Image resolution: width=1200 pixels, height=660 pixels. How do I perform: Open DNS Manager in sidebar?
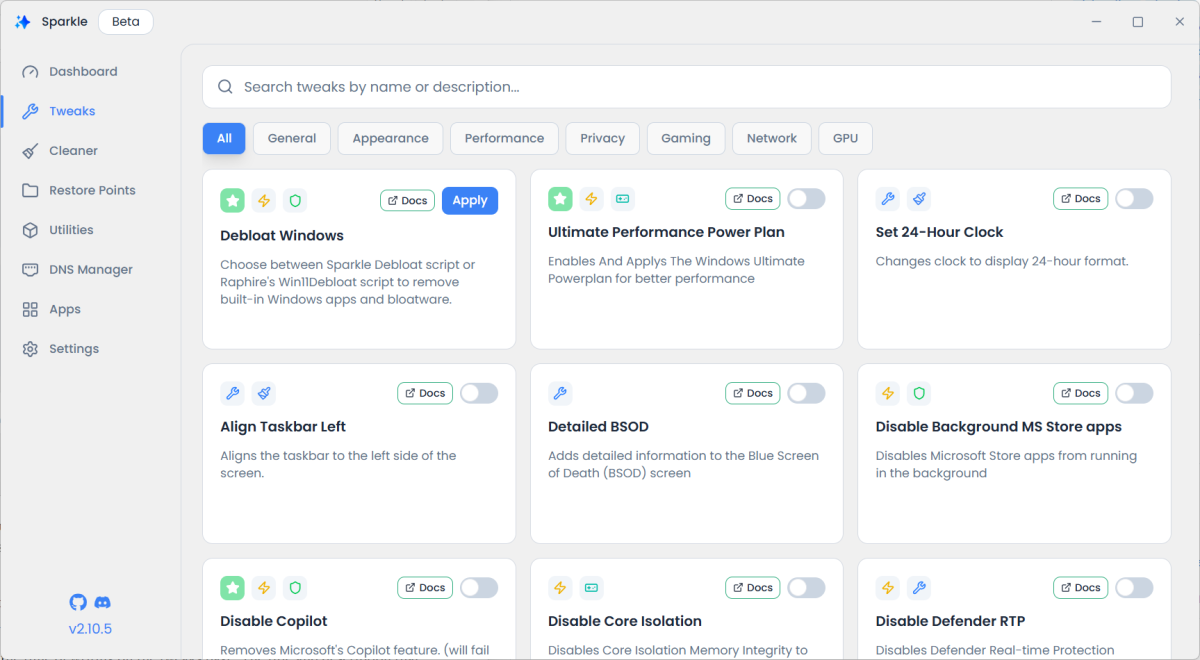point(90,270)
